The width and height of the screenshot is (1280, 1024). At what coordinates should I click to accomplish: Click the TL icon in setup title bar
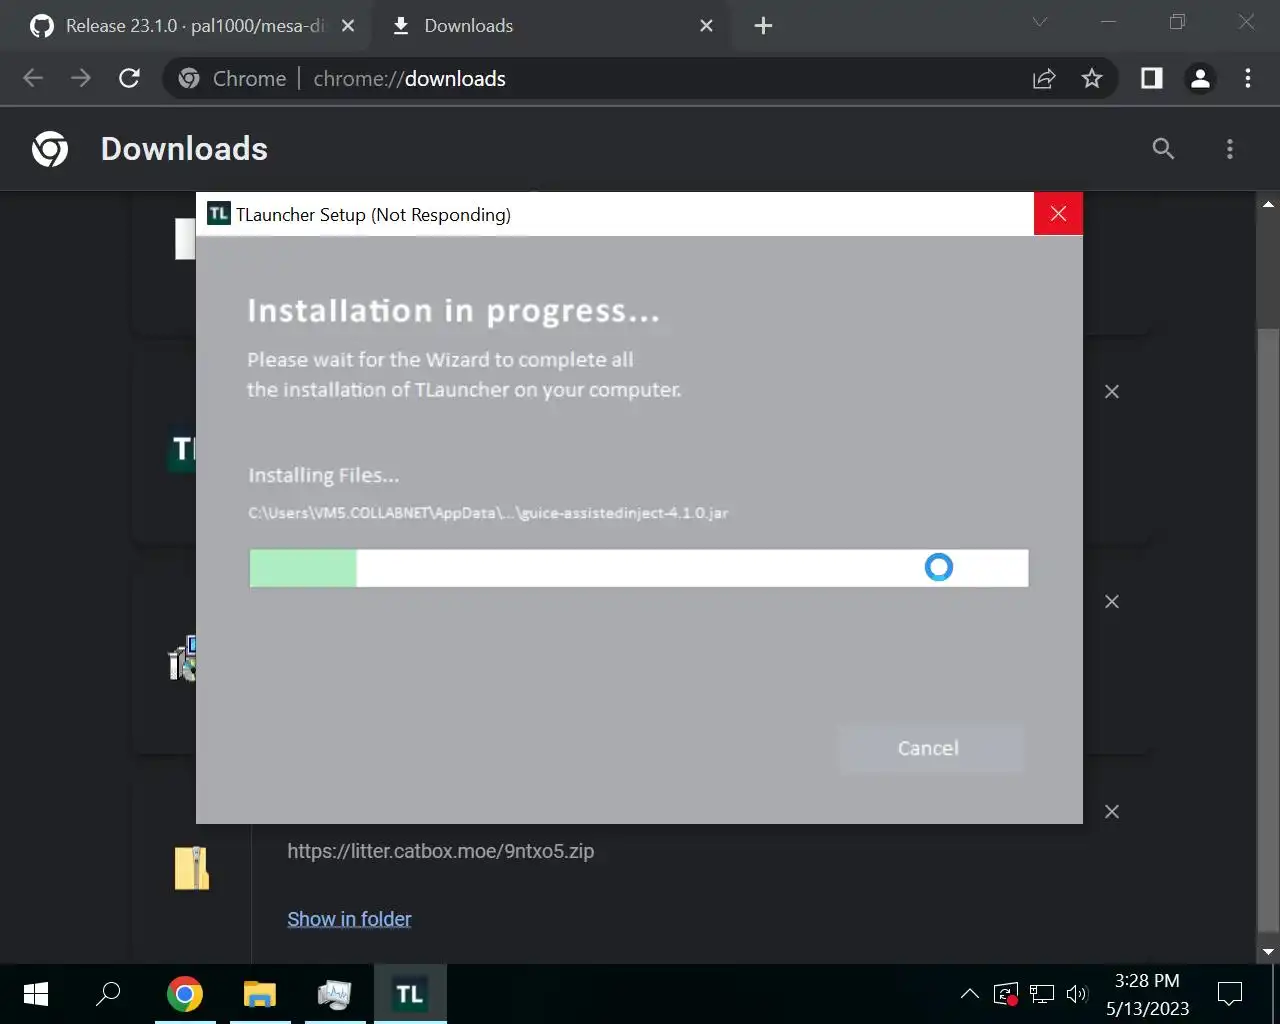218,214
